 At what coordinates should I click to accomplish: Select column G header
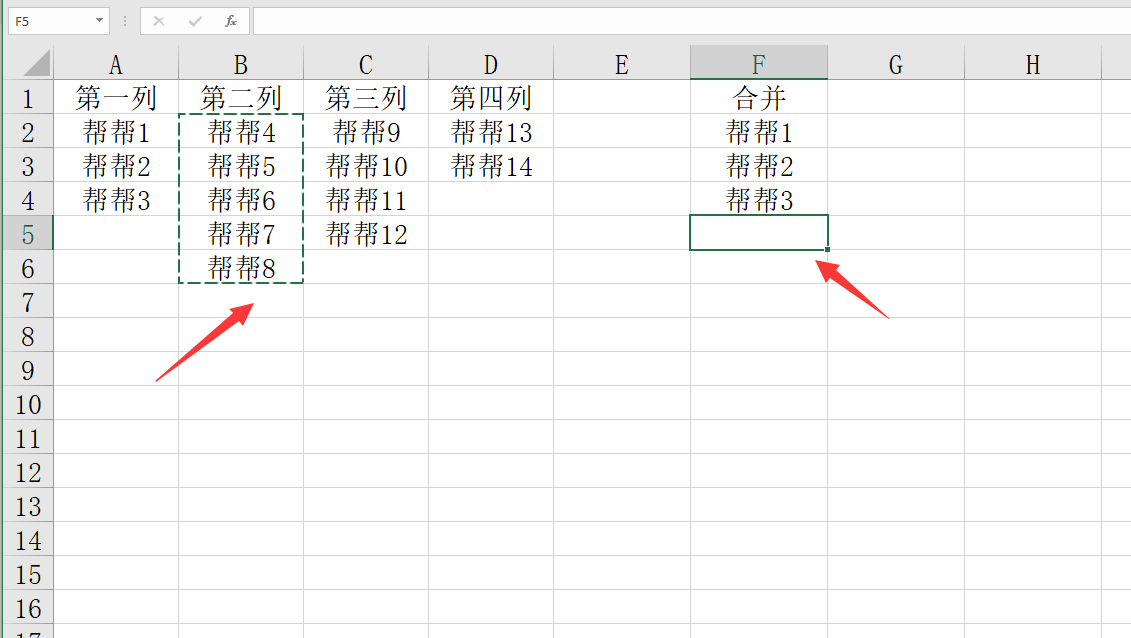[x=896, y=63]
